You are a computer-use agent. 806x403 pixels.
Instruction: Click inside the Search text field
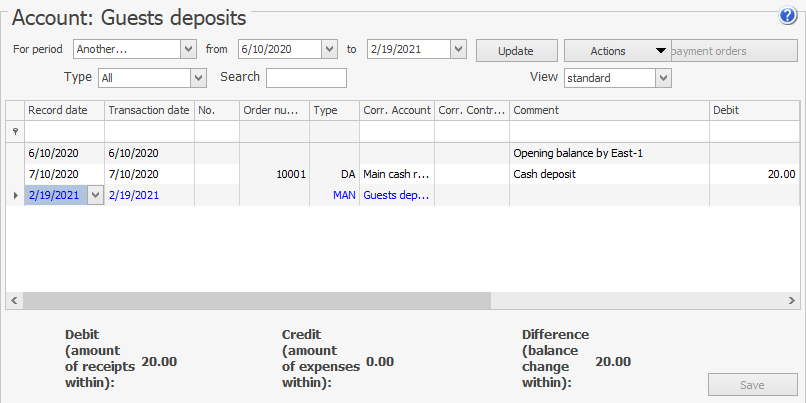pyautogui.click(x=306, y=78)
